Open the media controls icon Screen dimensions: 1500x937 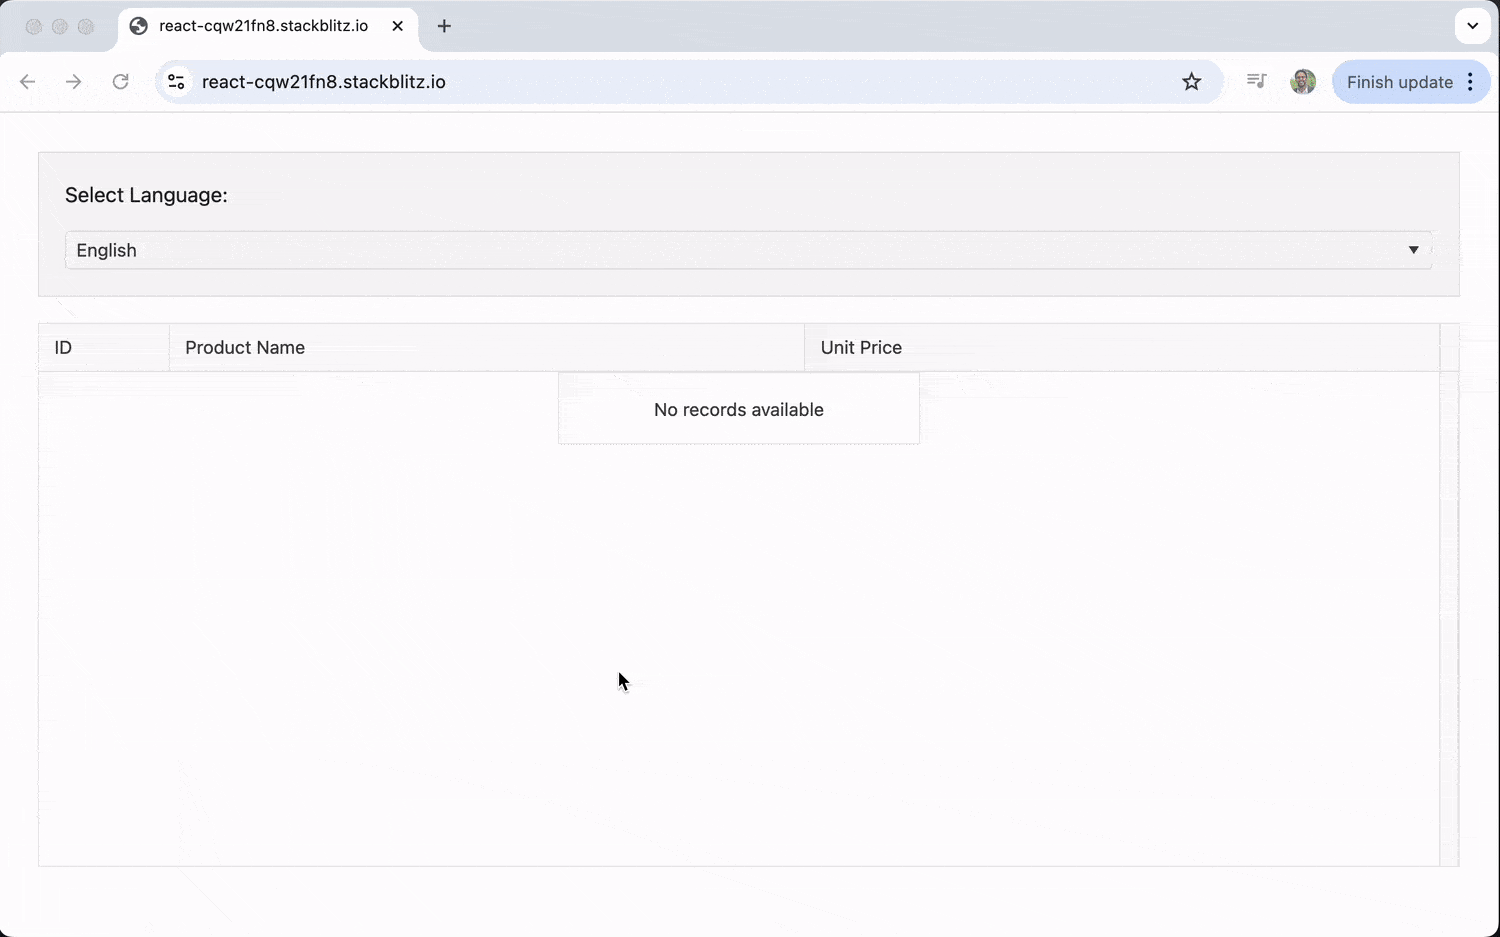pyautogui.click(x=1256, y=81)
